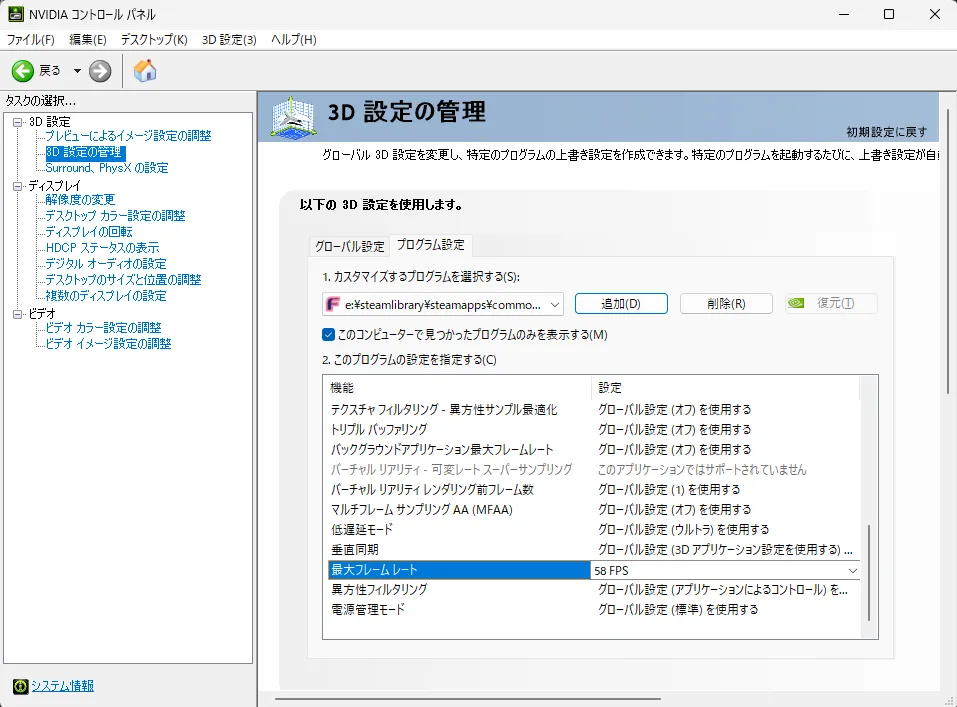Viewport: 957px width, 707px height.
Task: Click the NVIDIA logo on the 復元 button
Action: coord(797,302)
